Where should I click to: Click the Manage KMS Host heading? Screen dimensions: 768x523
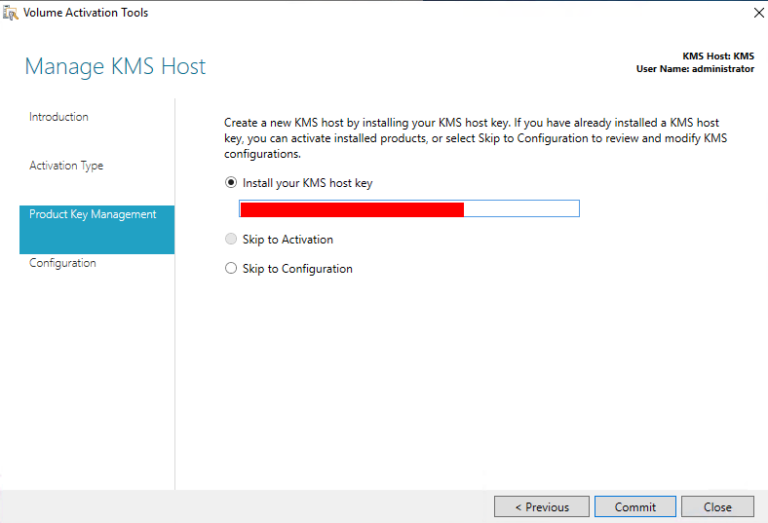point(115,67)
